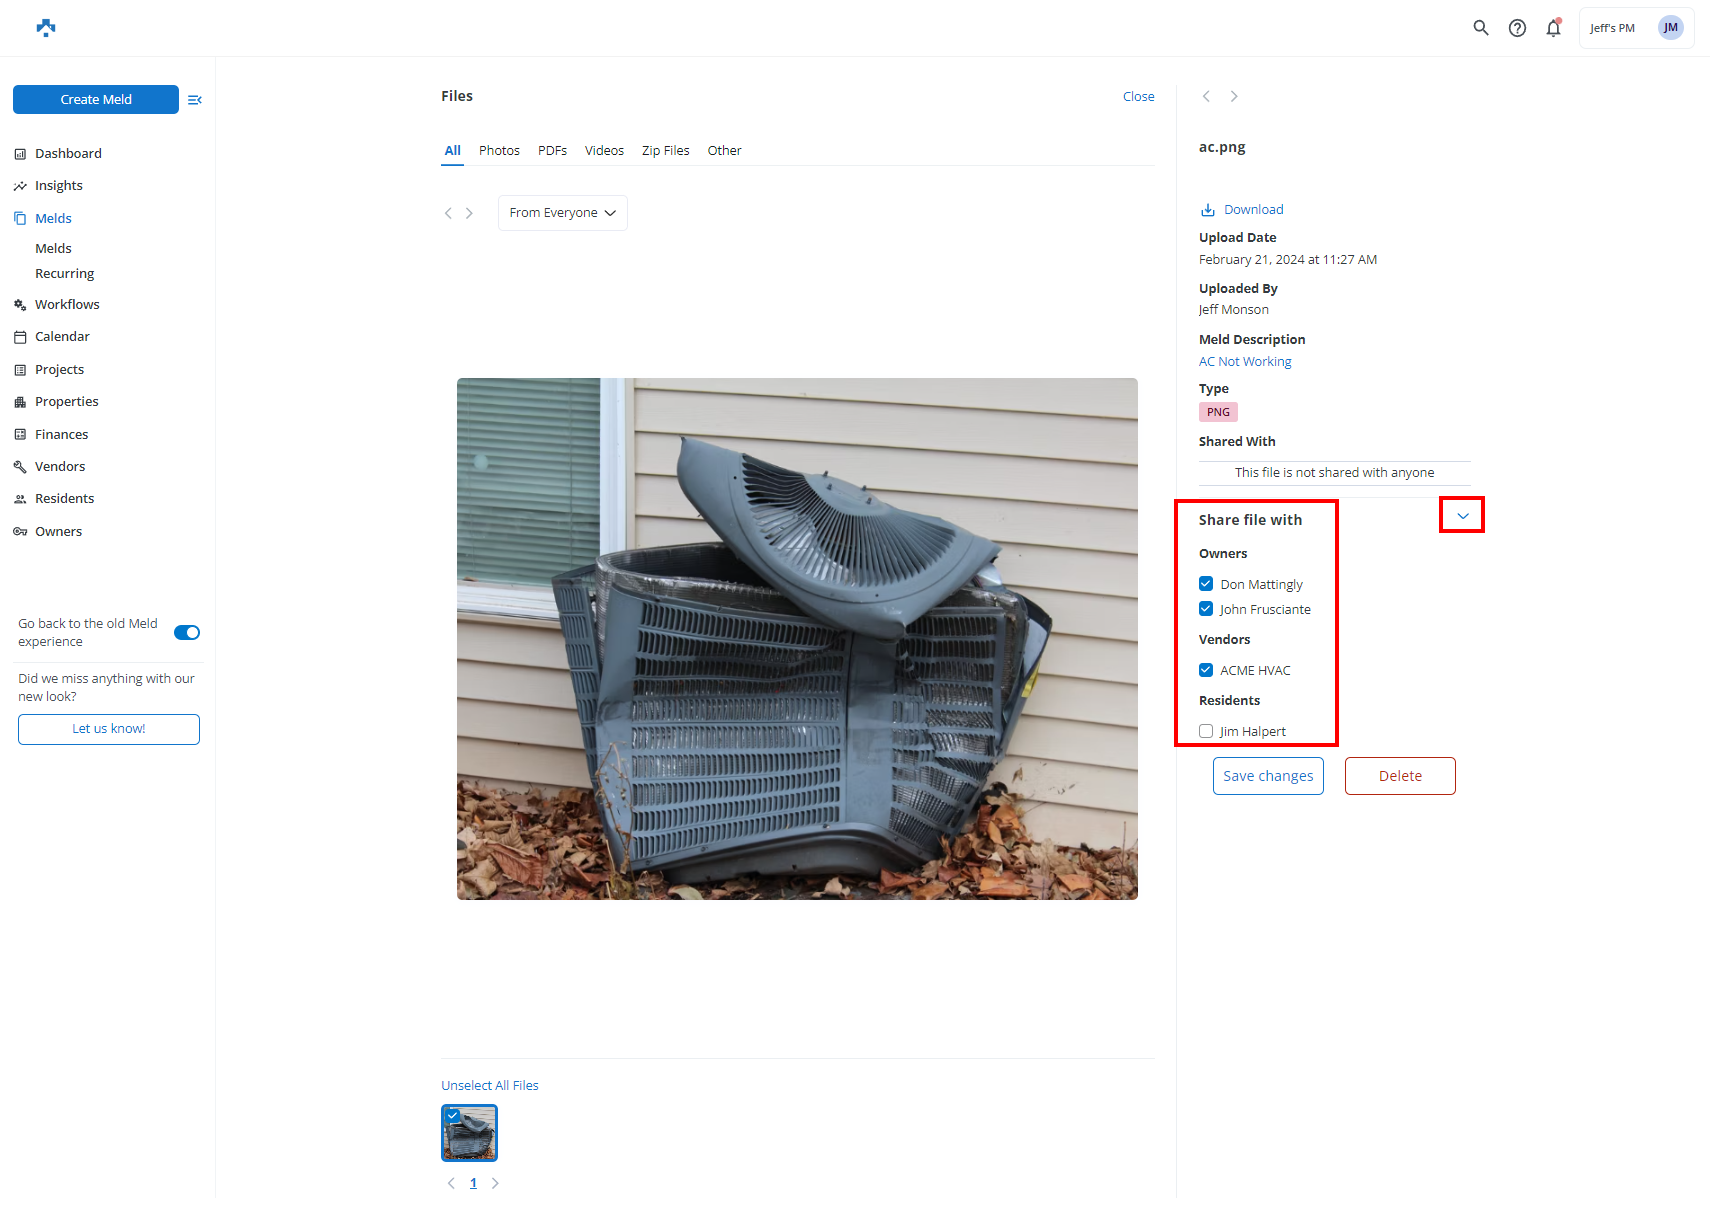
Task: Open the notifications bell
Action: 1553,28
